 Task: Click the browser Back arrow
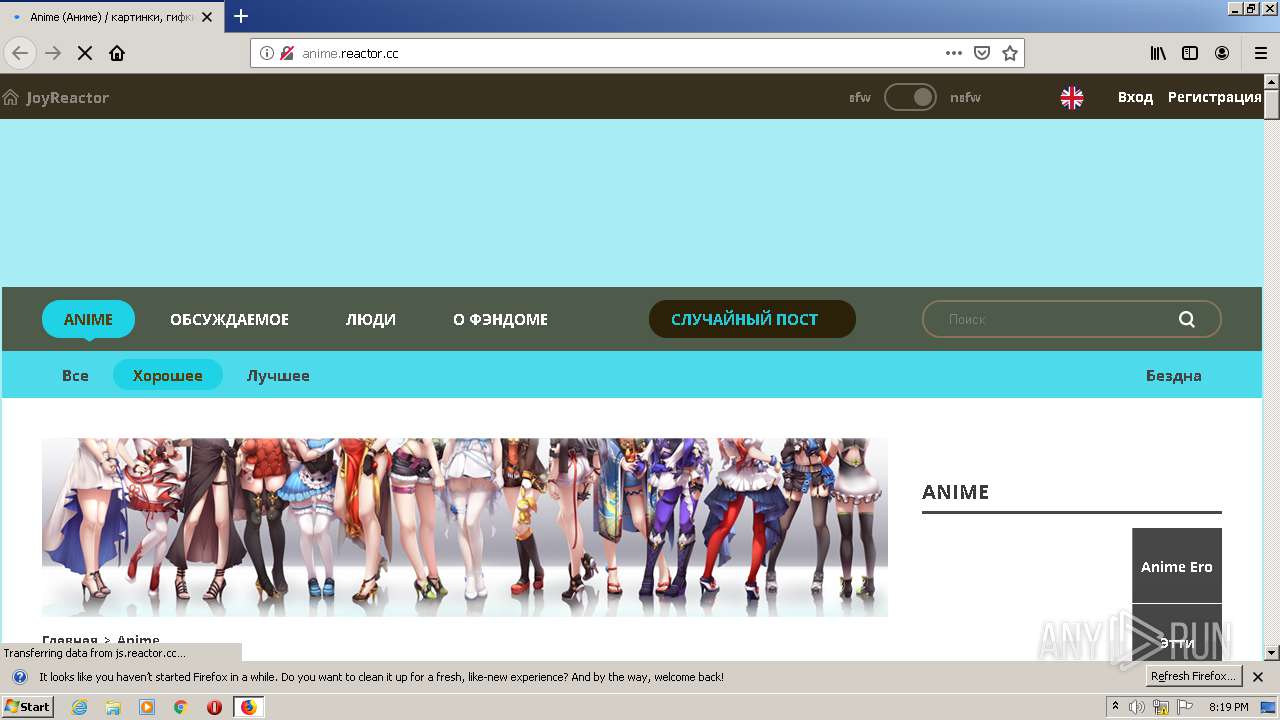20,53
